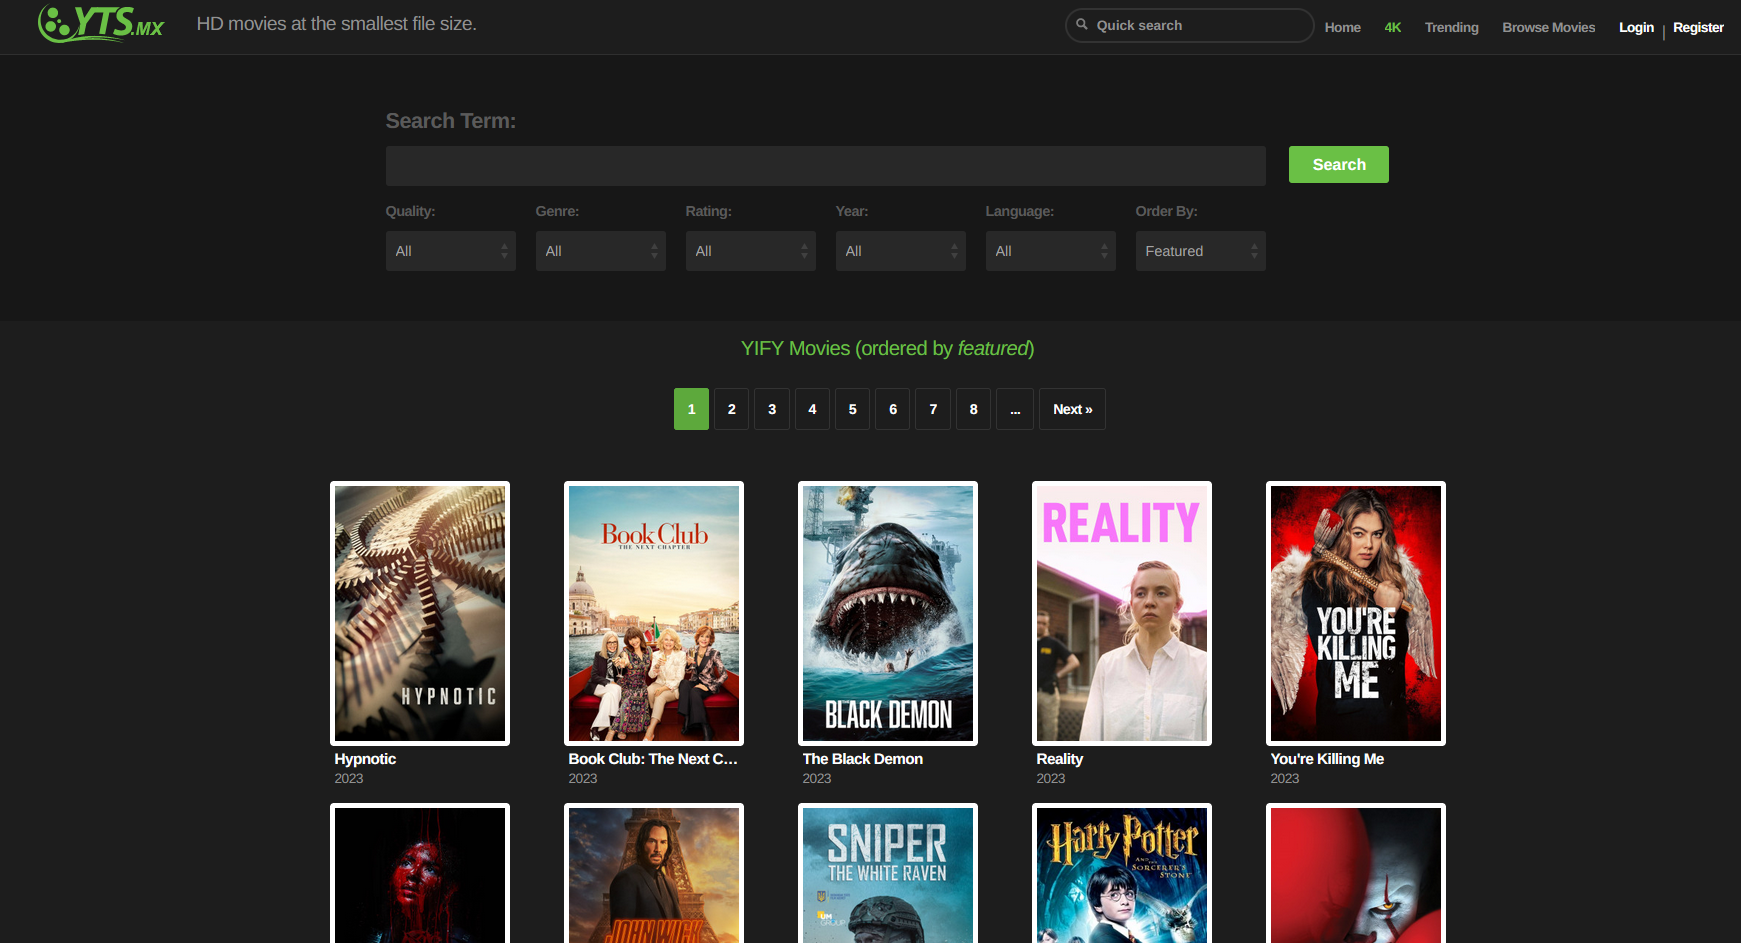Open the Quality dropdown
1741x943 pixels.
point(451,251)
